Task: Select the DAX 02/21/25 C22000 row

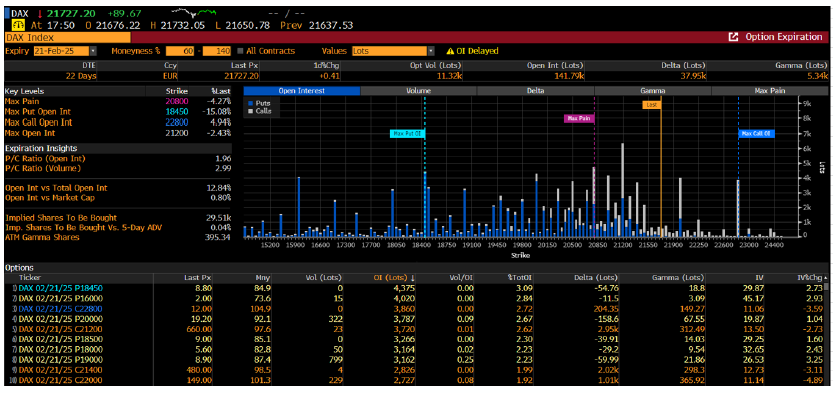Action: tap(414, 379)
